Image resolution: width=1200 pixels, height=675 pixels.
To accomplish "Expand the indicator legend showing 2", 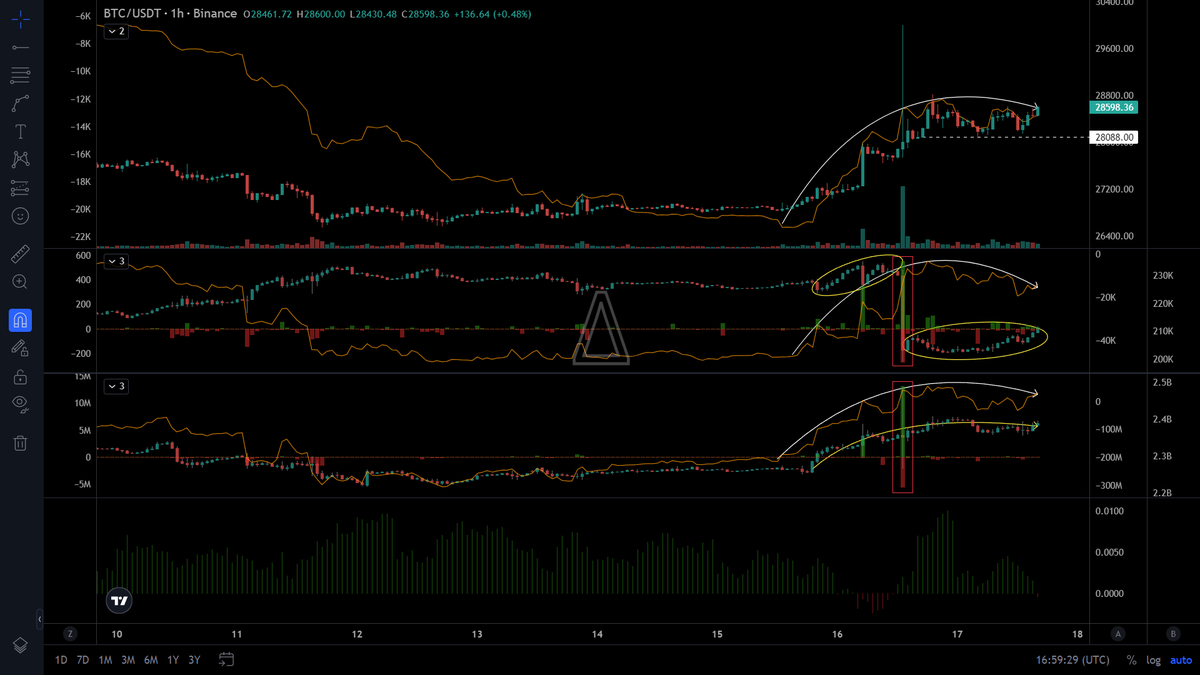I will 117,32.
